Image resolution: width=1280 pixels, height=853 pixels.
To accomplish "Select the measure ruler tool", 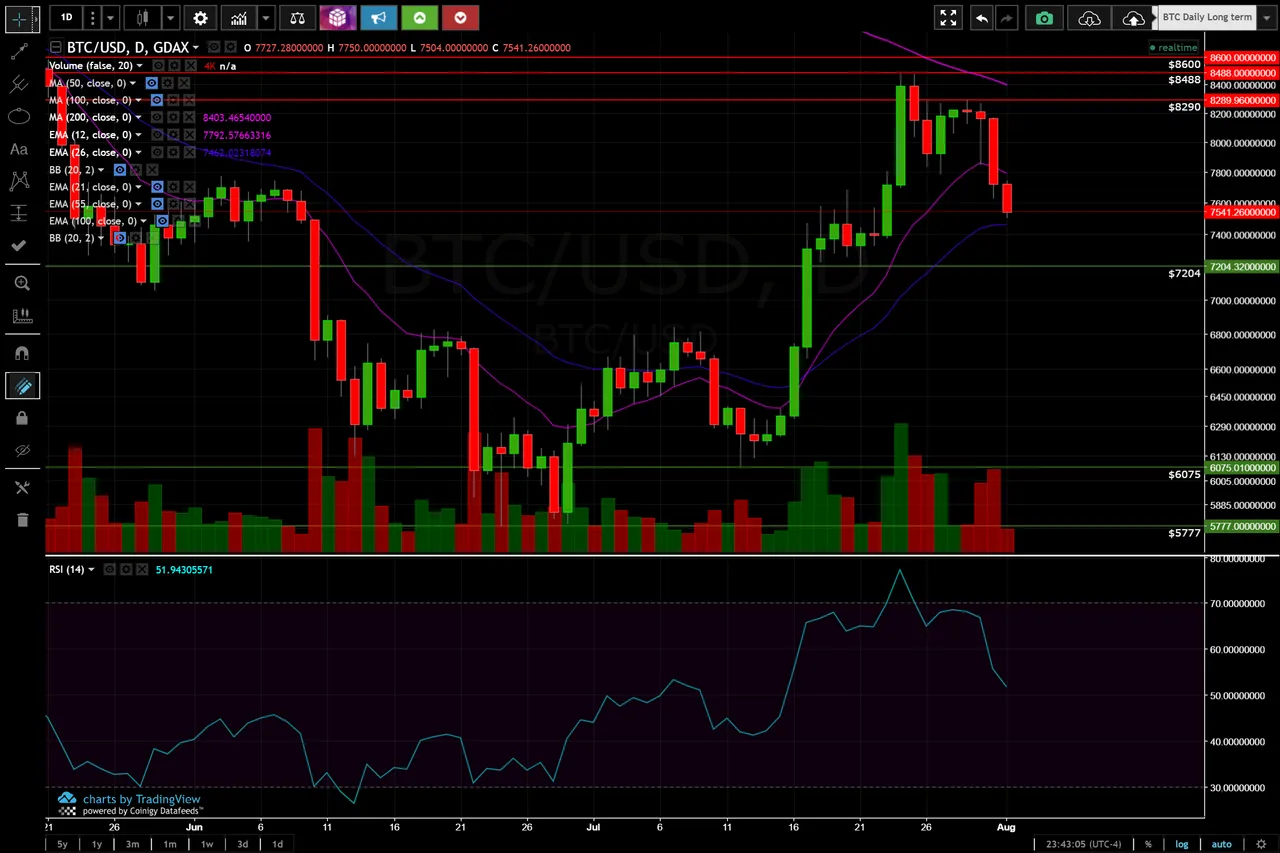I will point(21,316).
